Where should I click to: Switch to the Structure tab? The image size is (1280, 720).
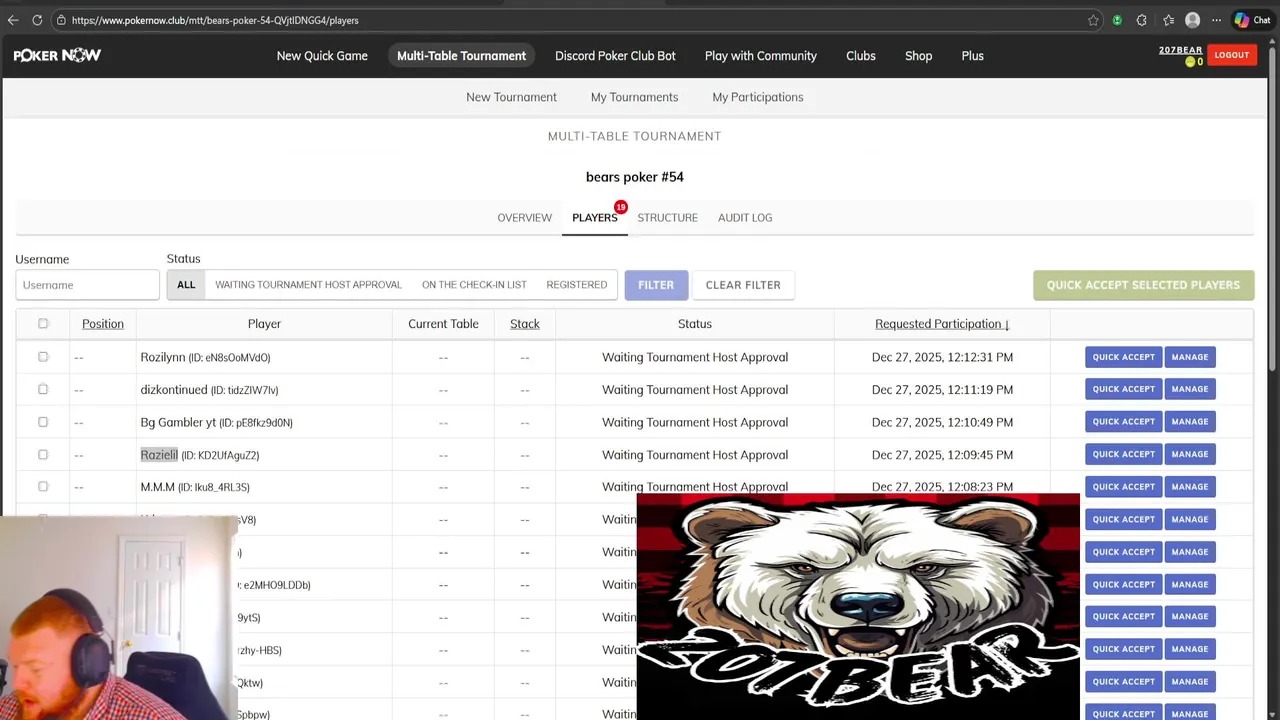pyautogui.click(x=668, y=217)
